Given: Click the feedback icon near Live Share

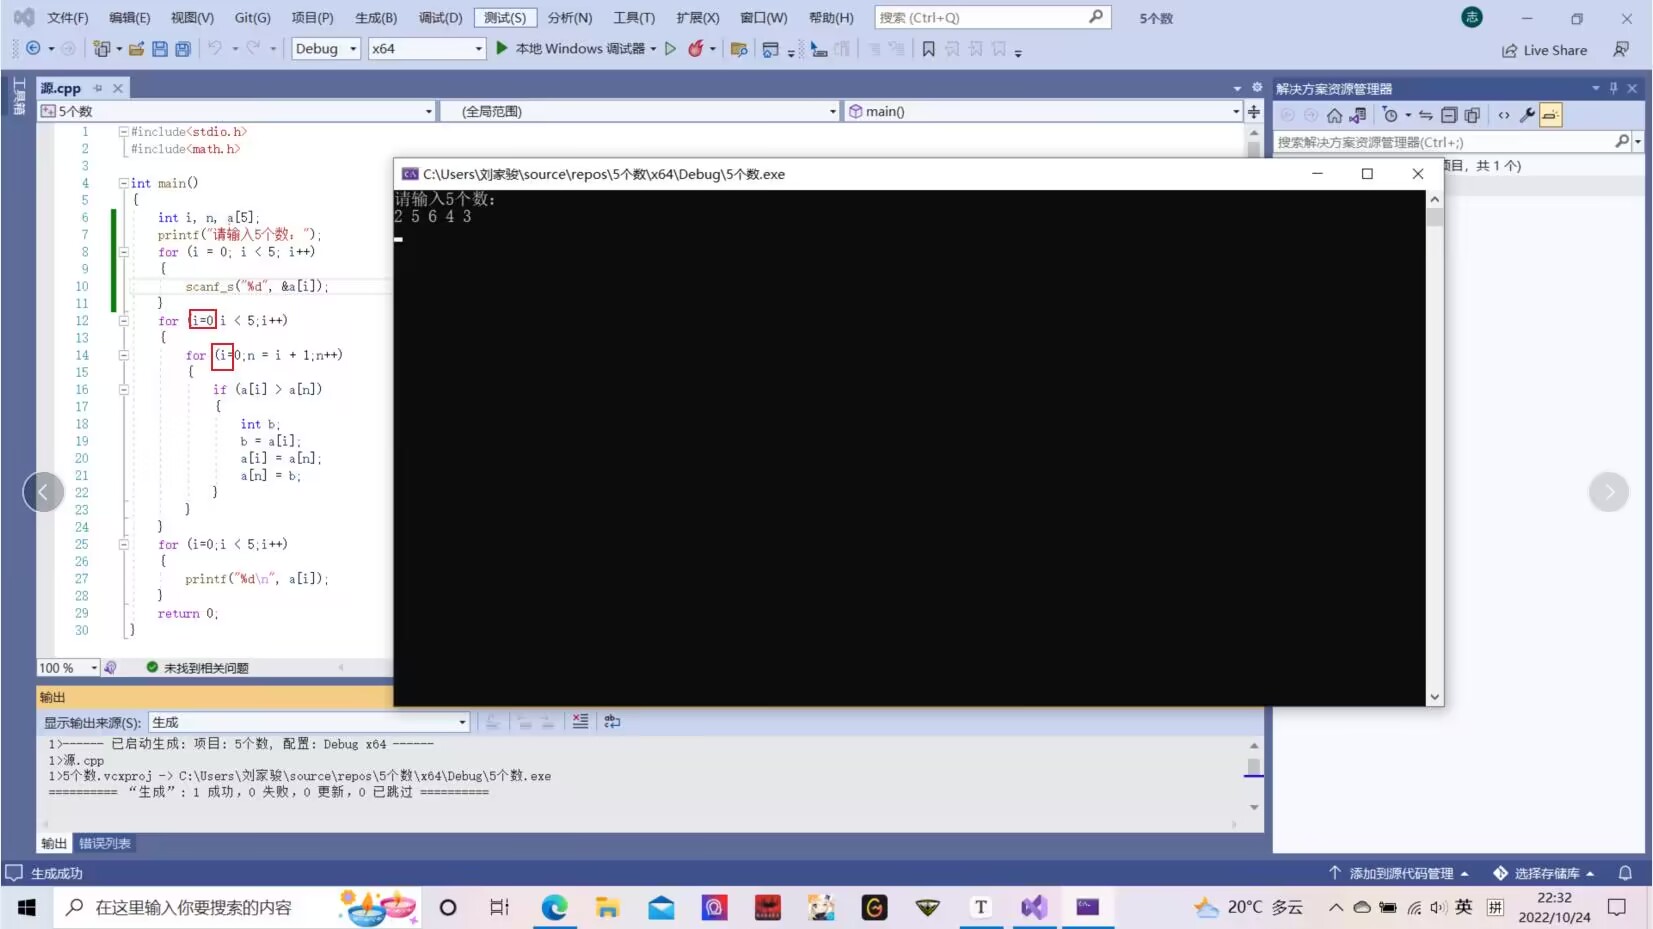Looking at the screenshot, I should 1621,50.
